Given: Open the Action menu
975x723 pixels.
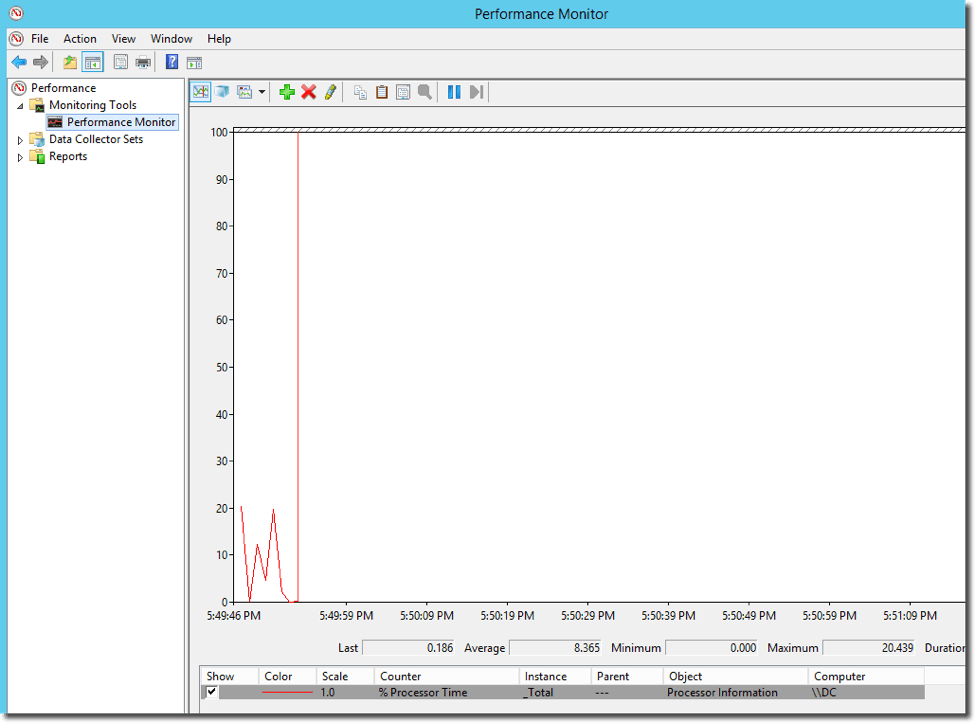Looking at the screenshot, I should coord(80,39).
